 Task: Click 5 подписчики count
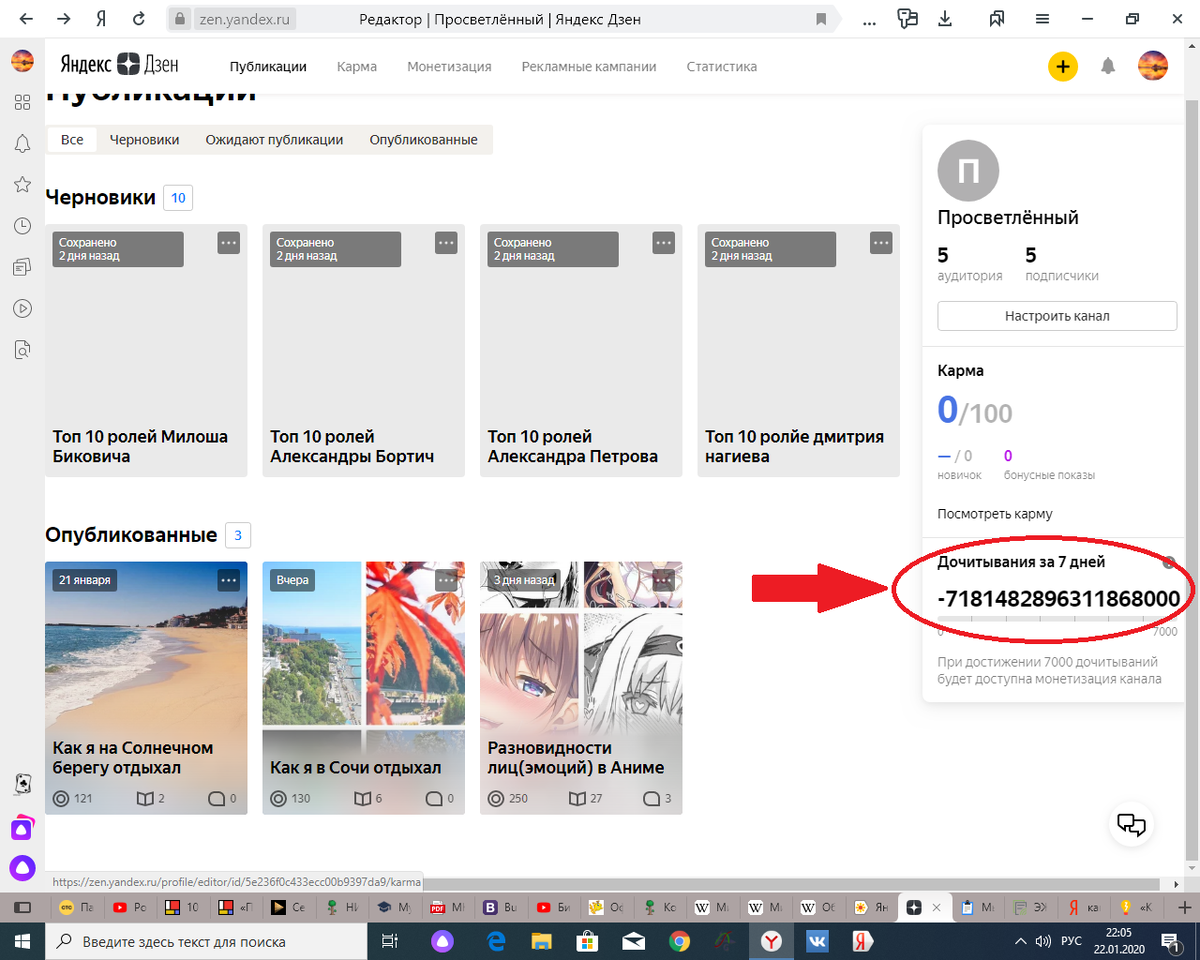coord(1062,264)
